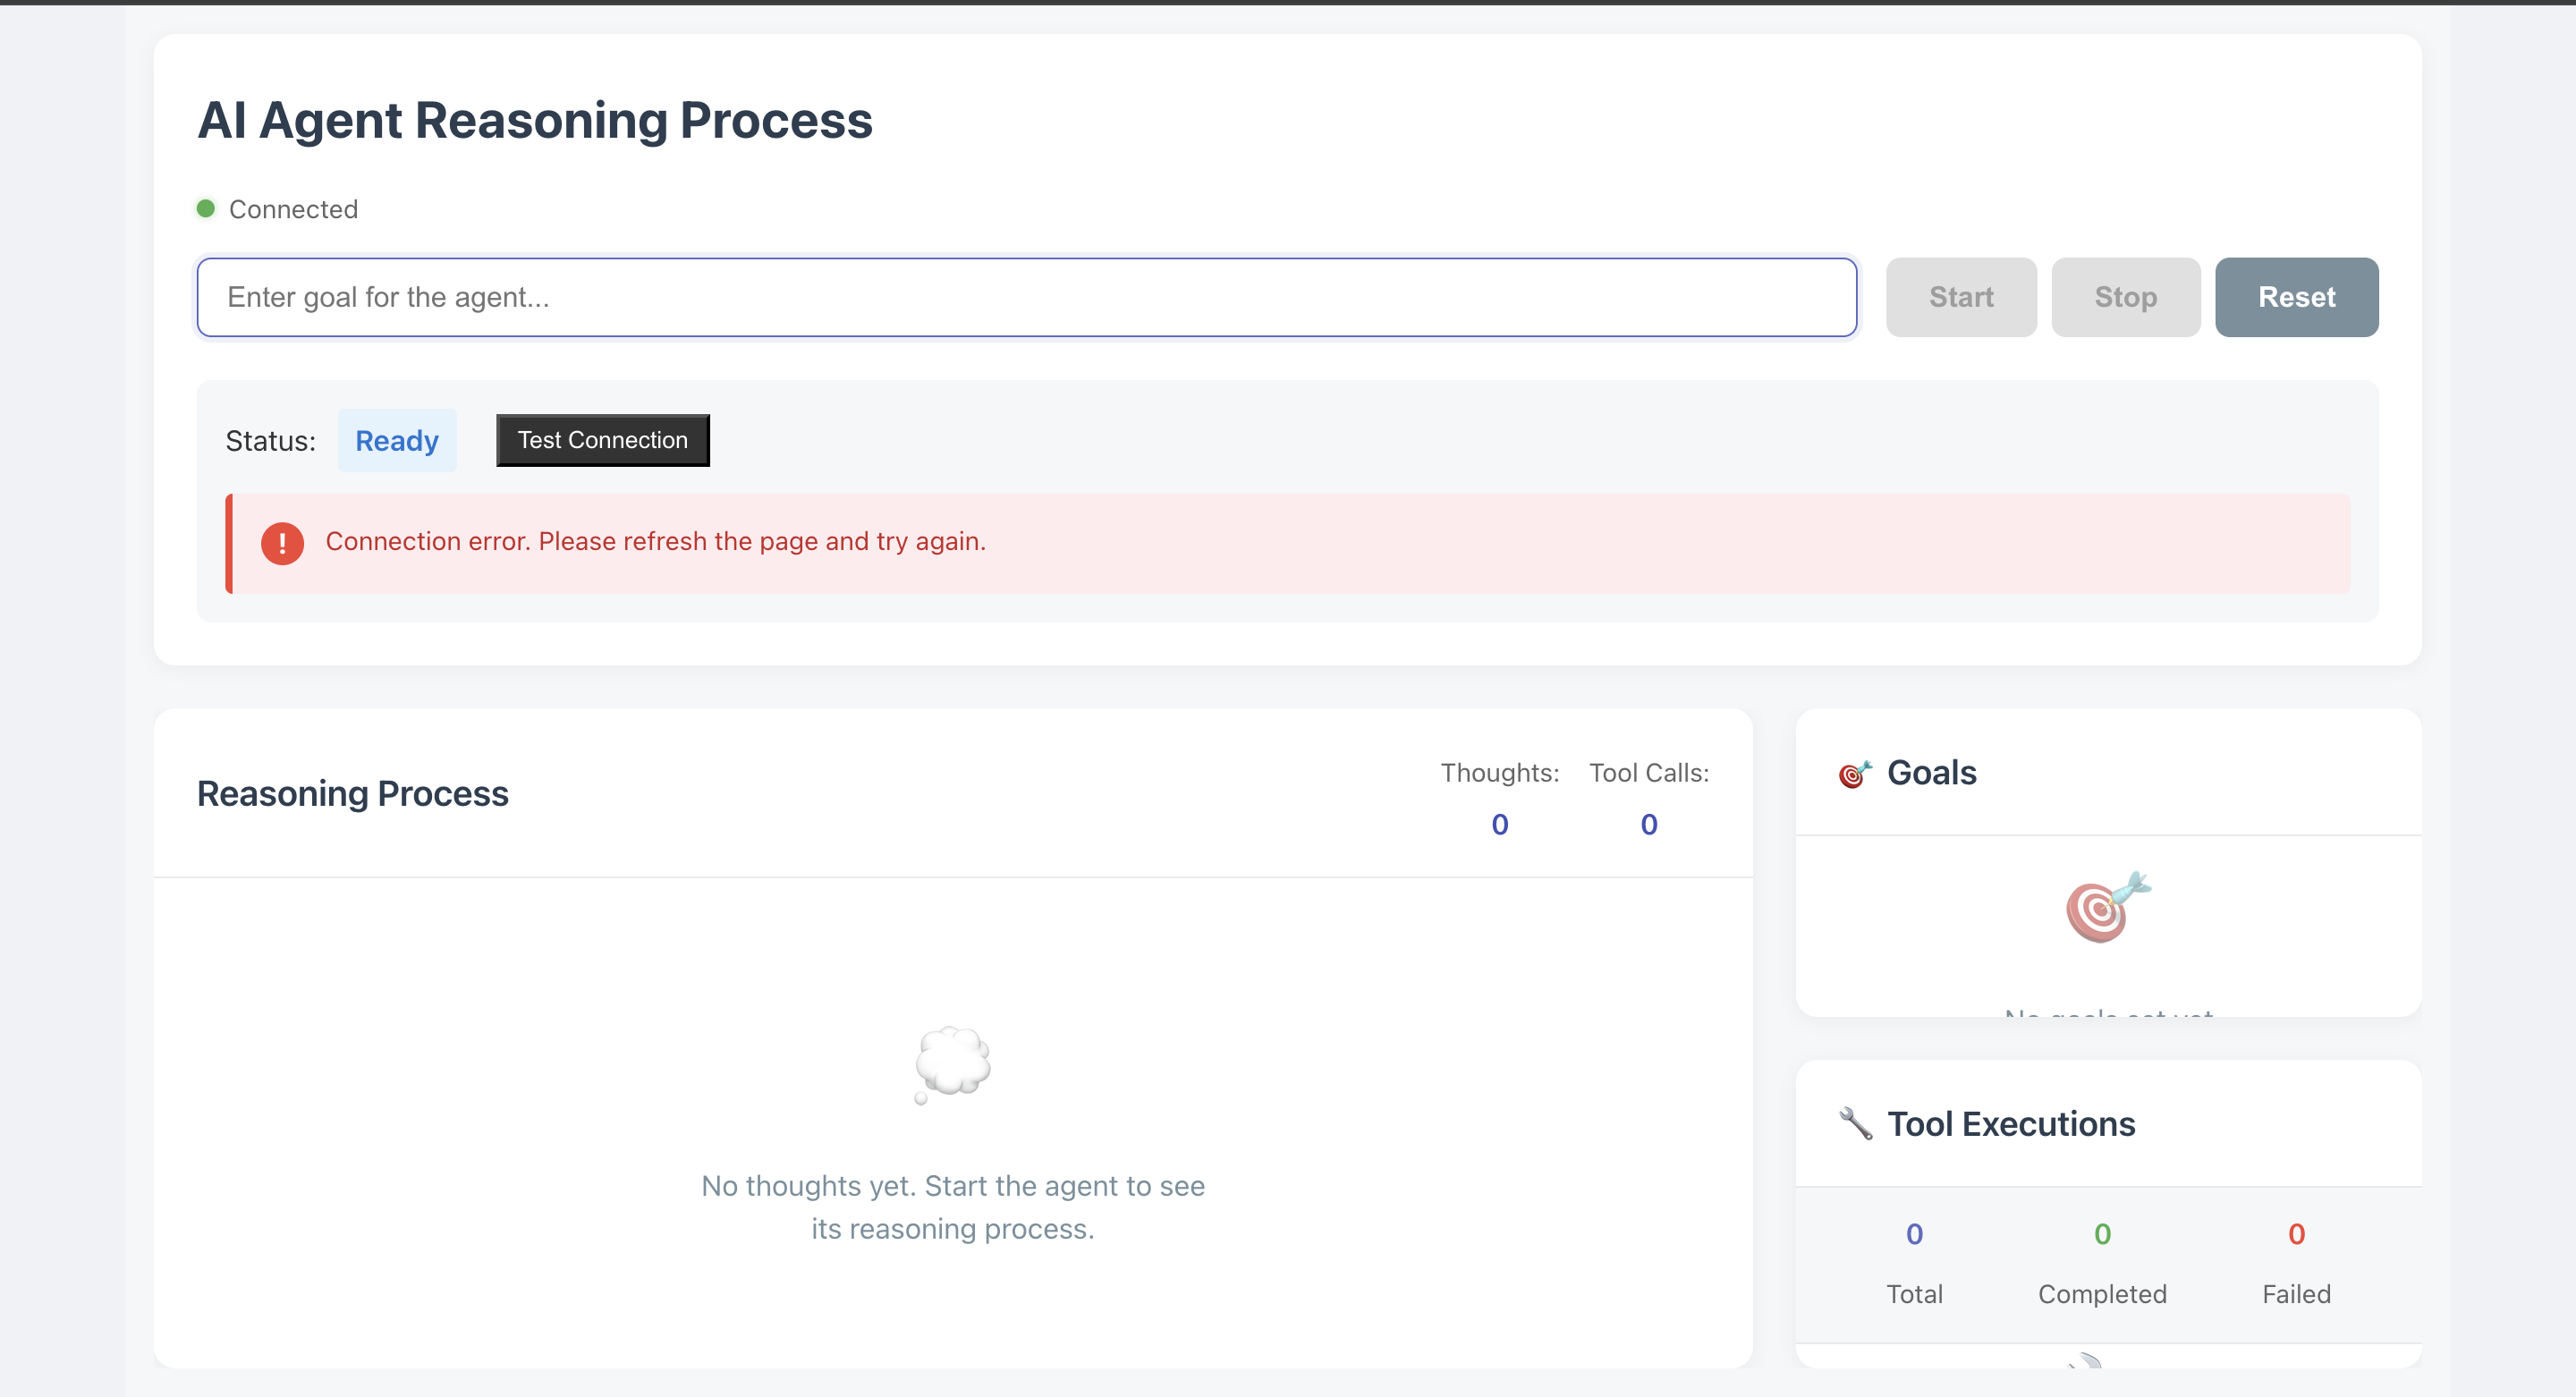The width and height of the screenshot is (2576, 1397).
Task: Run the Test Connection button
Action: click(x=603, y=440)
